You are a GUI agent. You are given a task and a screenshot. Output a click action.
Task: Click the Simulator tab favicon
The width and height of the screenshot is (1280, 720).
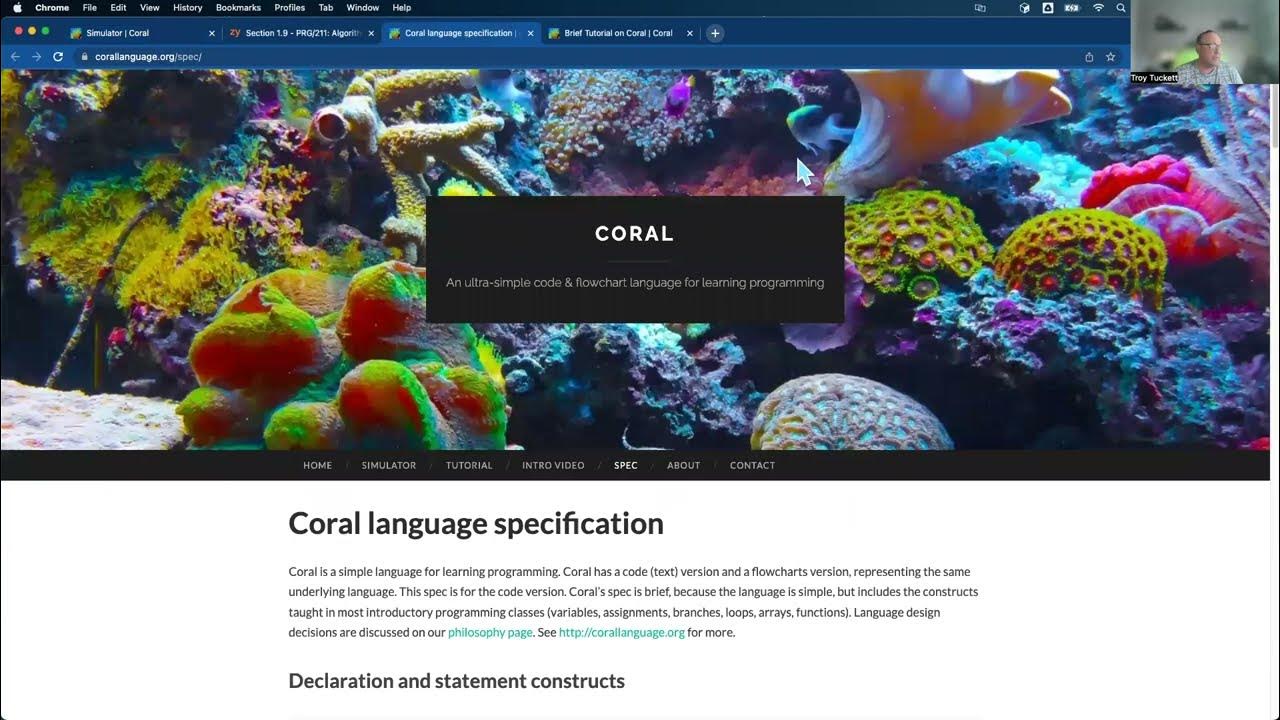click(x=76, y=33)
